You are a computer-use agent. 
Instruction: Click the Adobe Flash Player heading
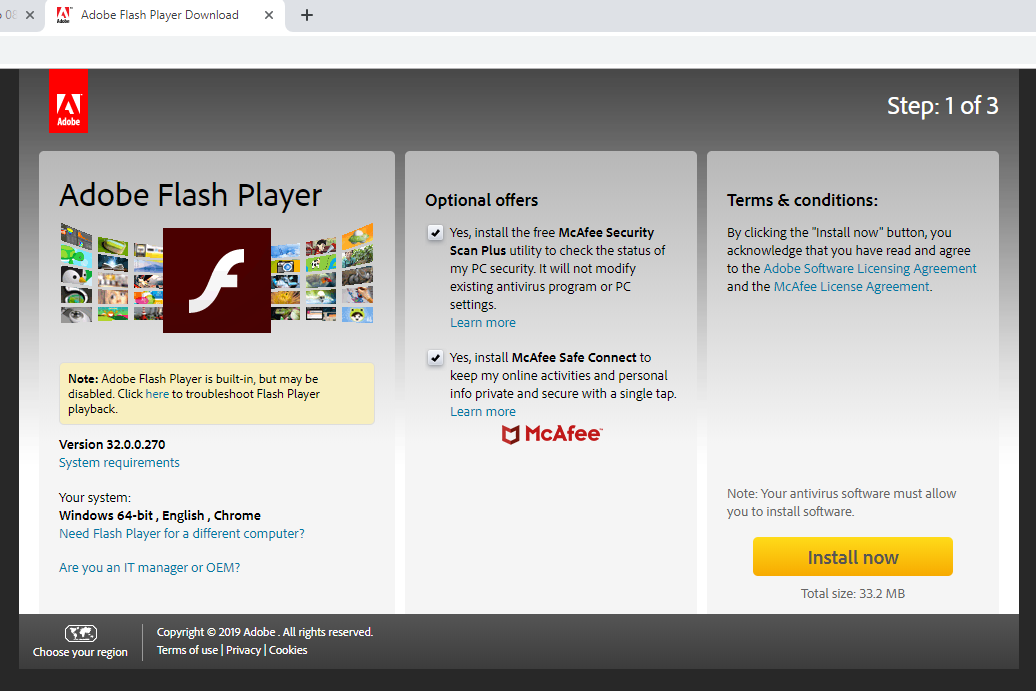(x=190, y=196)
